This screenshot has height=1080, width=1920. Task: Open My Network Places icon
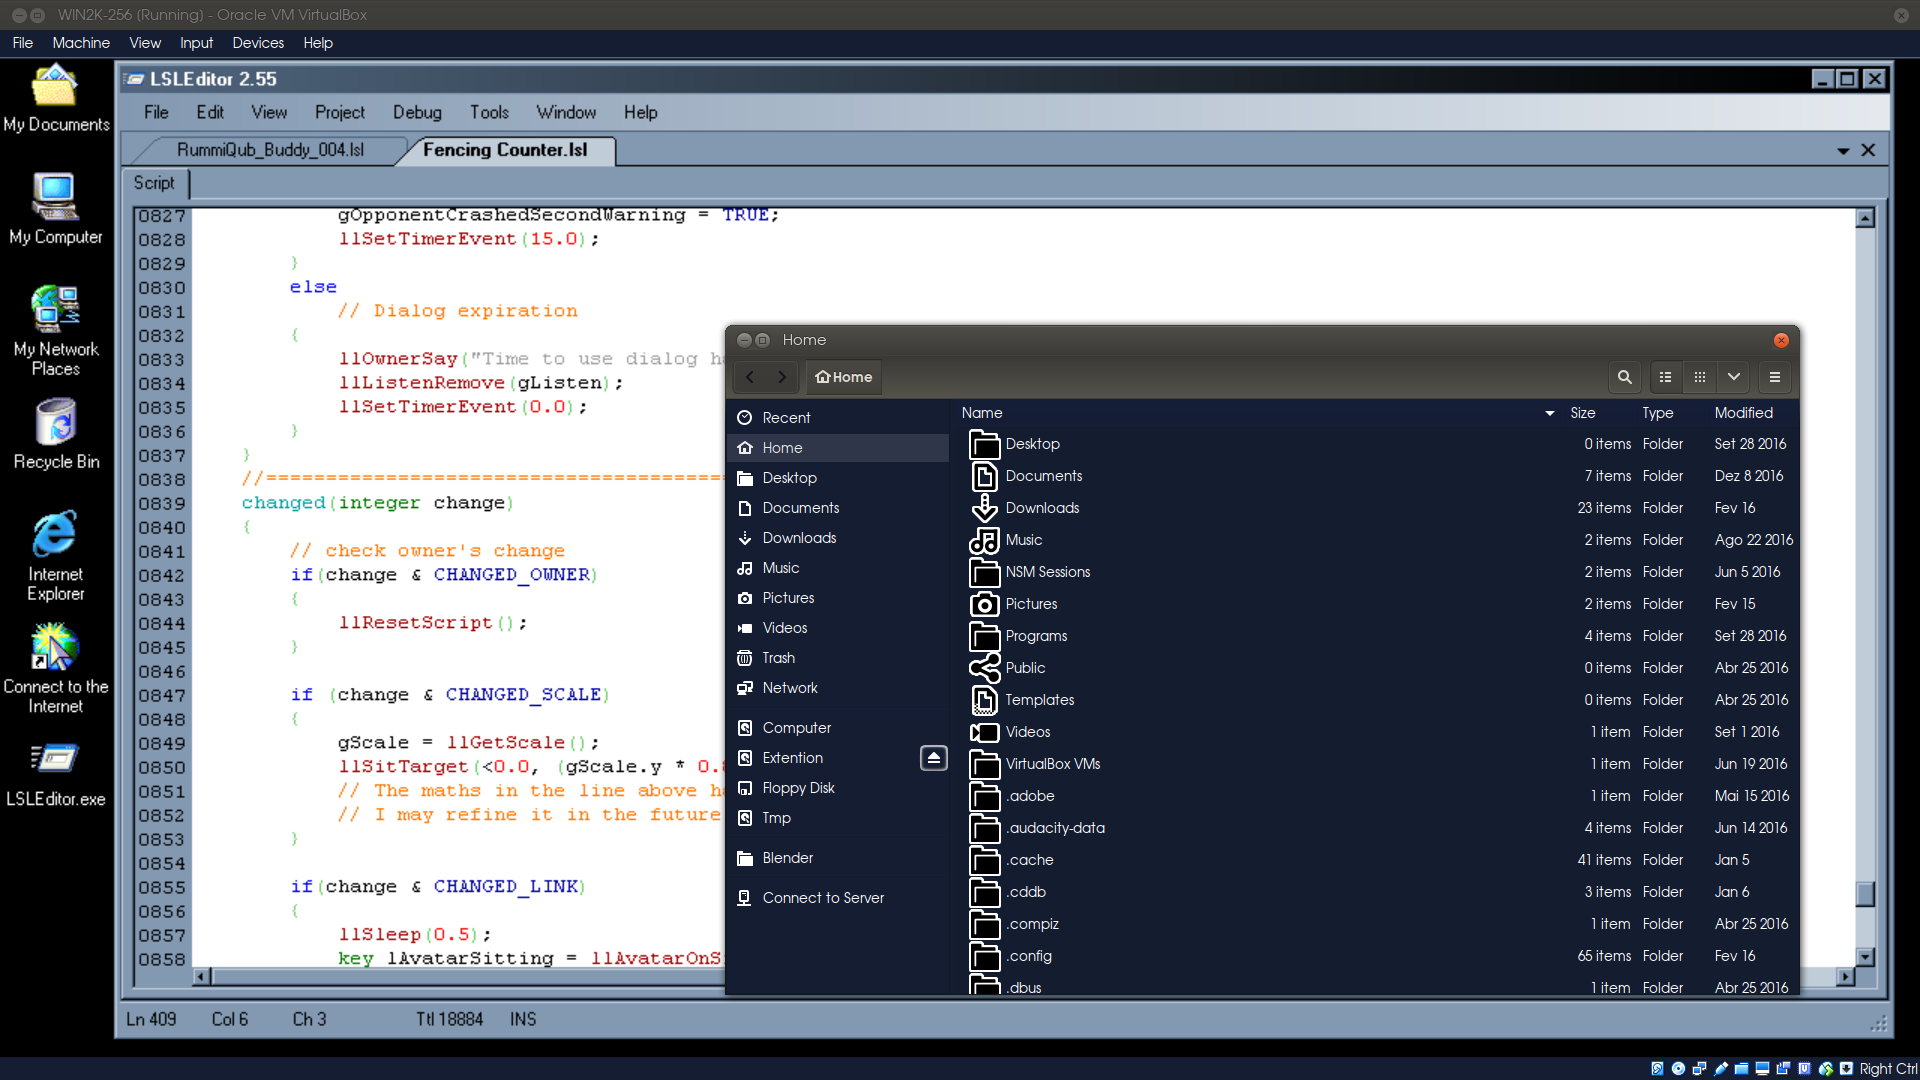pyautogui.click(x=55, y=330)
